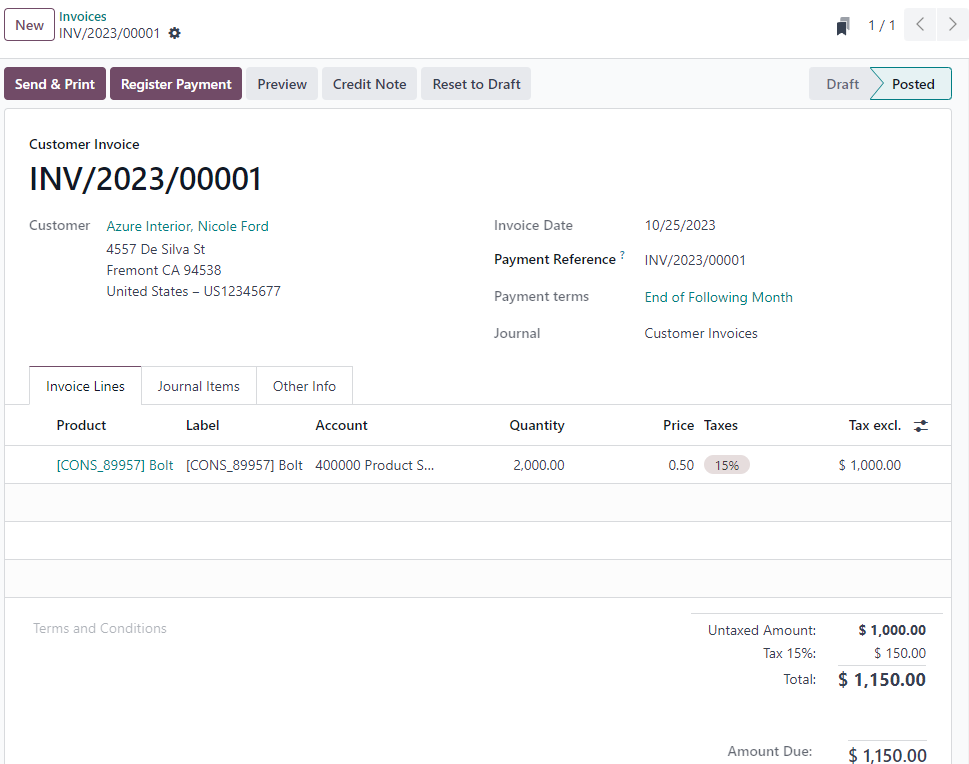Click the large INV/2023/00001 invoice title
Image resolution: width=969 pixels, height=764 pixels.
pyautogui.click(x=145, y=179)
